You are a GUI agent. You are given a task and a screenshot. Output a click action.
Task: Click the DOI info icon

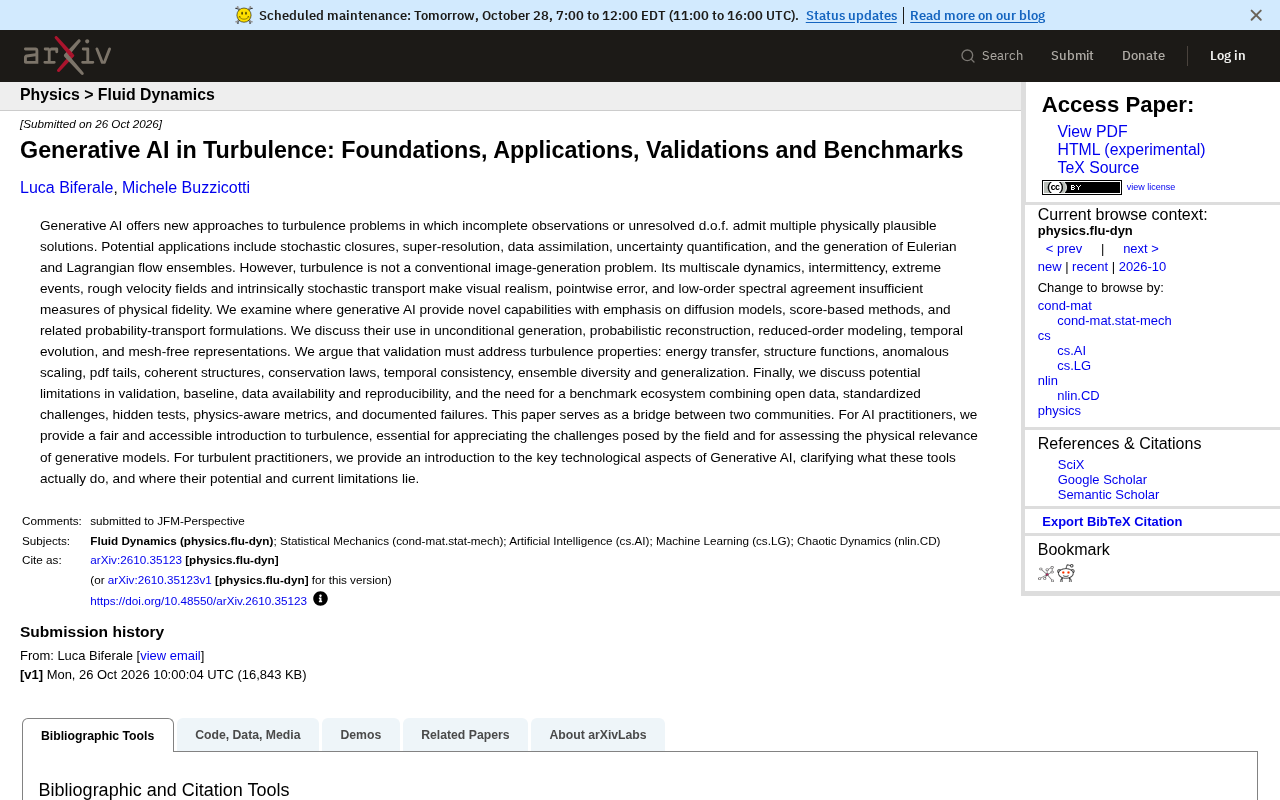coord(320,599)
